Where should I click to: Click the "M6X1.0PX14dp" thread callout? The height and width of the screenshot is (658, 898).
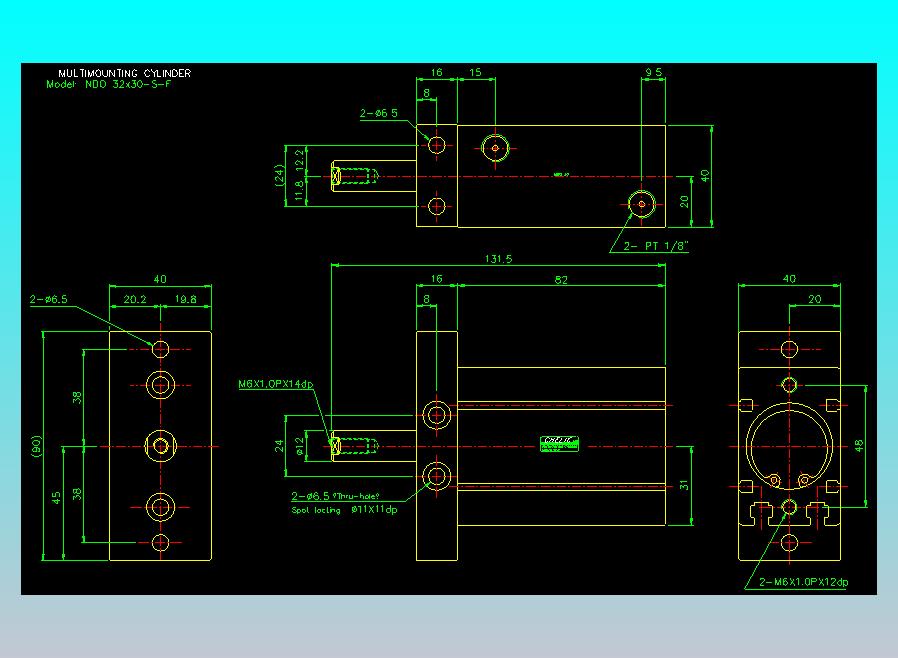[275, 384]
